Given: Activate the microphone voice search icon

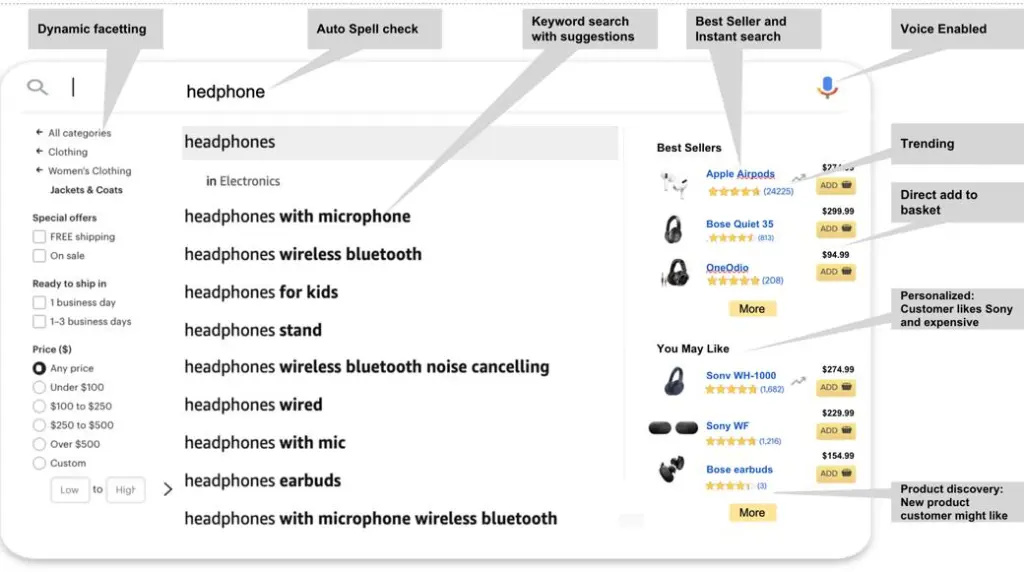Looking at the screenshot, I should [x=827, y=87].
